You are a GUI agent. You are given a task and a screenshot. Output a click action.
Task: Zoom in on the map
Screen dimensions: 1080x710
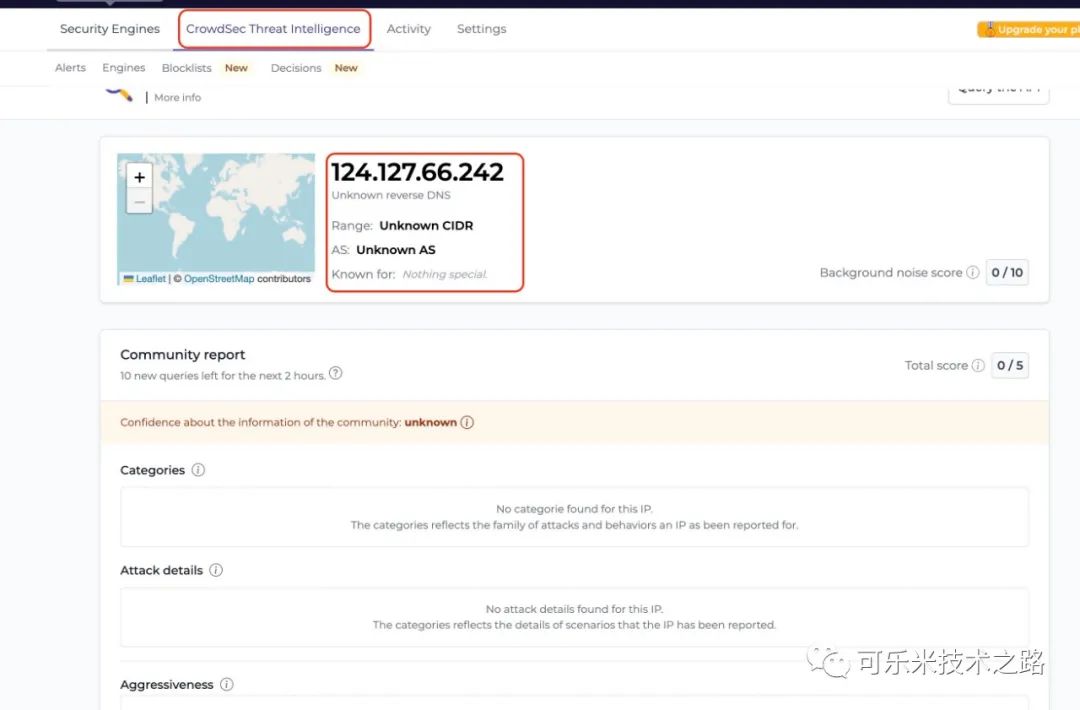(139, 177)
